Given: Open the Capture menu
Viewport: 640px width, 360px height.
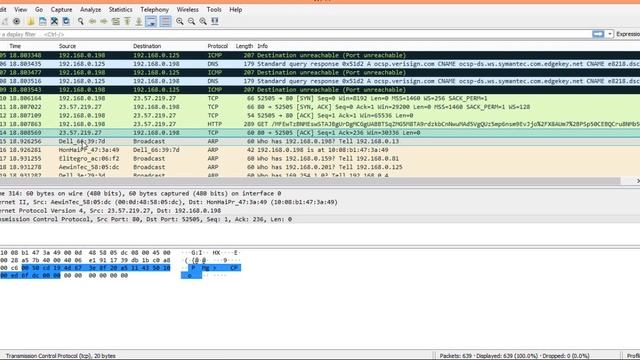Looking at the screenshot, I should click(61, 9).
